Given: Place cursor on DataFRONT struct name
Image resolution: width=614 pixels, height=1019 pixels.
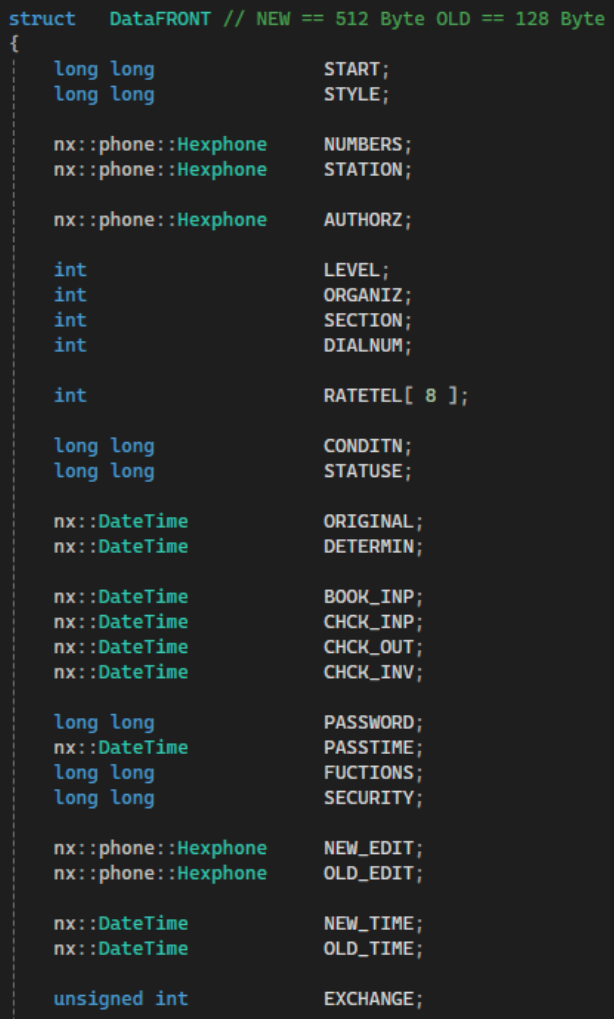Looking at the screenshot, I should pyautogui.click(x=153, y=19).
